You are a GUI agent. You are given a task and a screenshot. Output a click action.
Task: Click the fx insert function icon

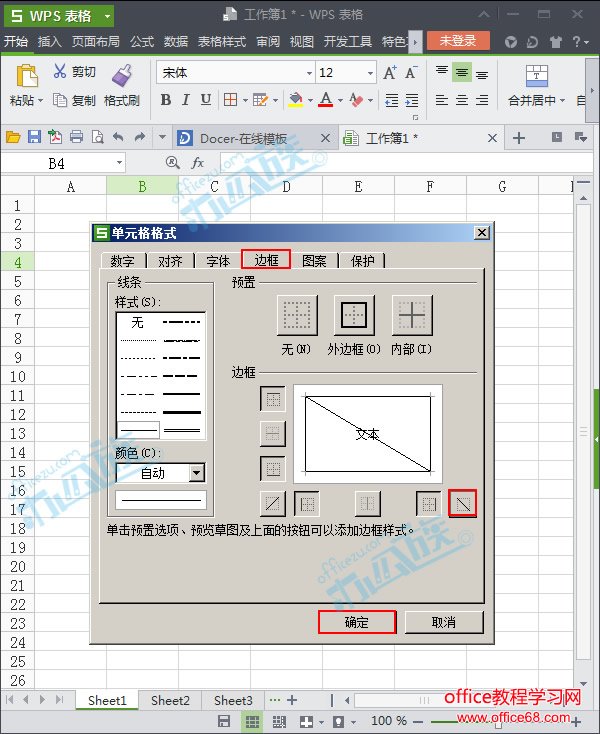[x=198, y=163]
